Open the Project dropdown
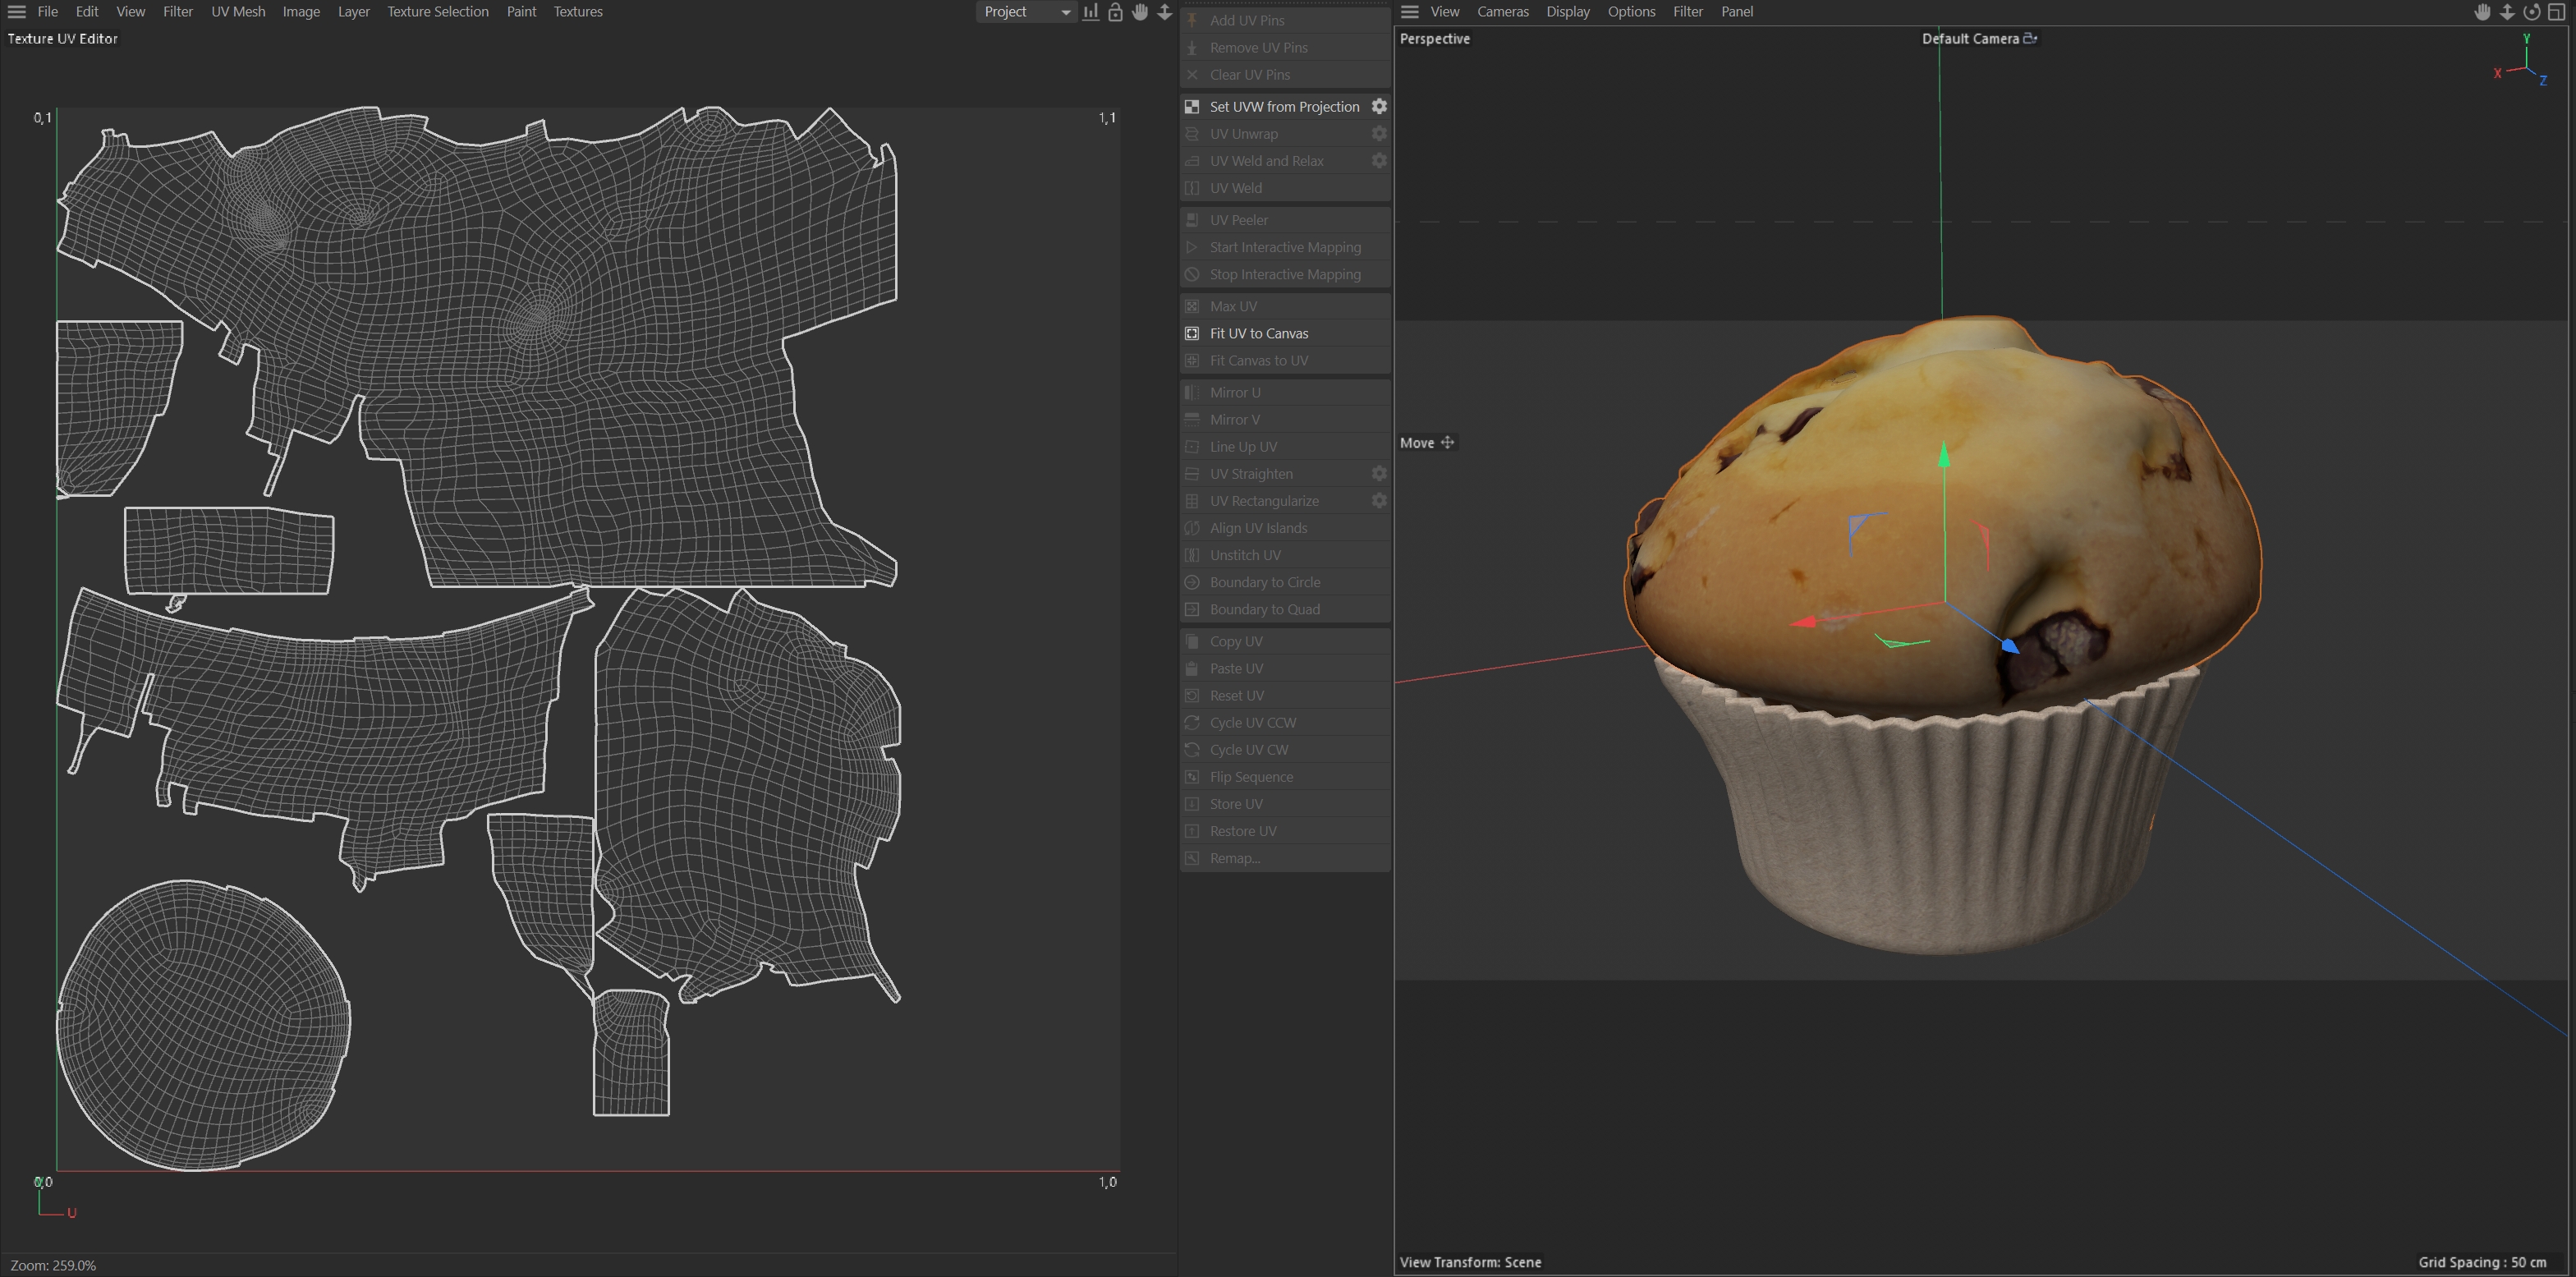2576x1277 pixels. 1024,12
